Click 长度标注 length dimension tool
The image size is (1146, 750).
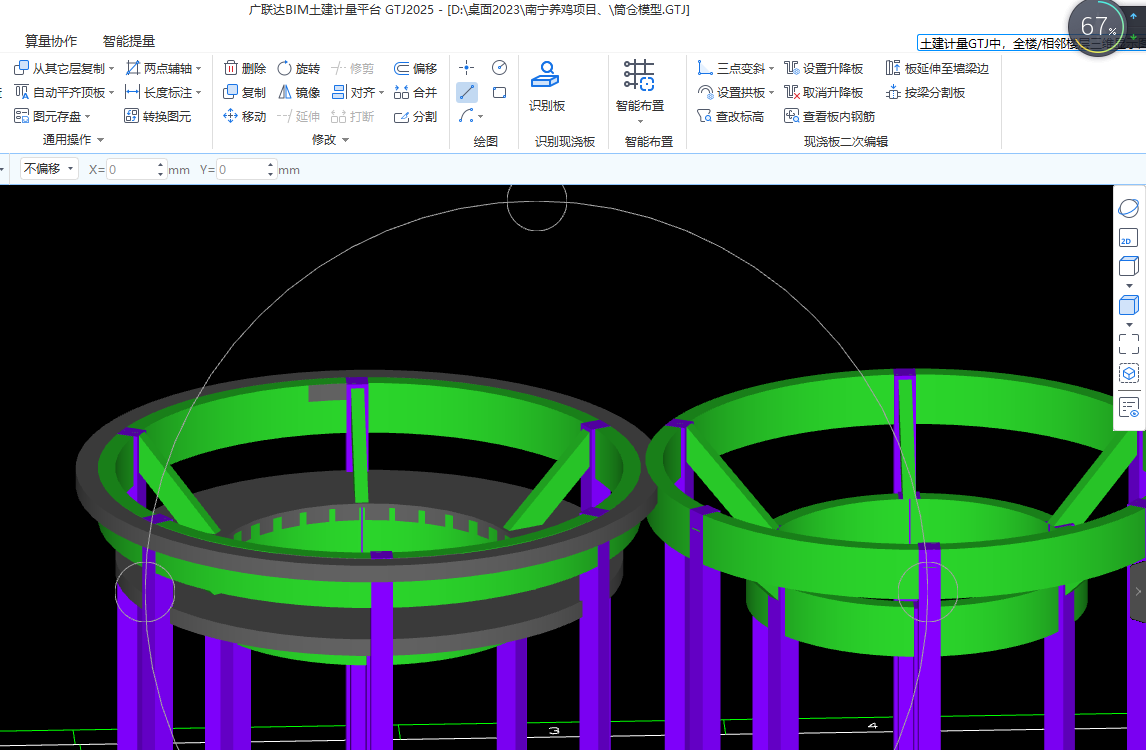pos(159,92)
